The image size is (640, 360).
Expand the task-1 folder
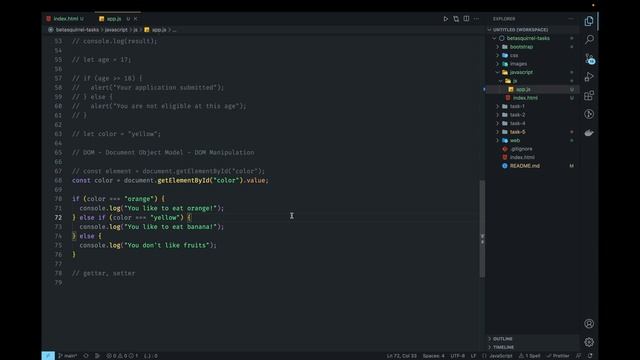(x=532, y=106)
